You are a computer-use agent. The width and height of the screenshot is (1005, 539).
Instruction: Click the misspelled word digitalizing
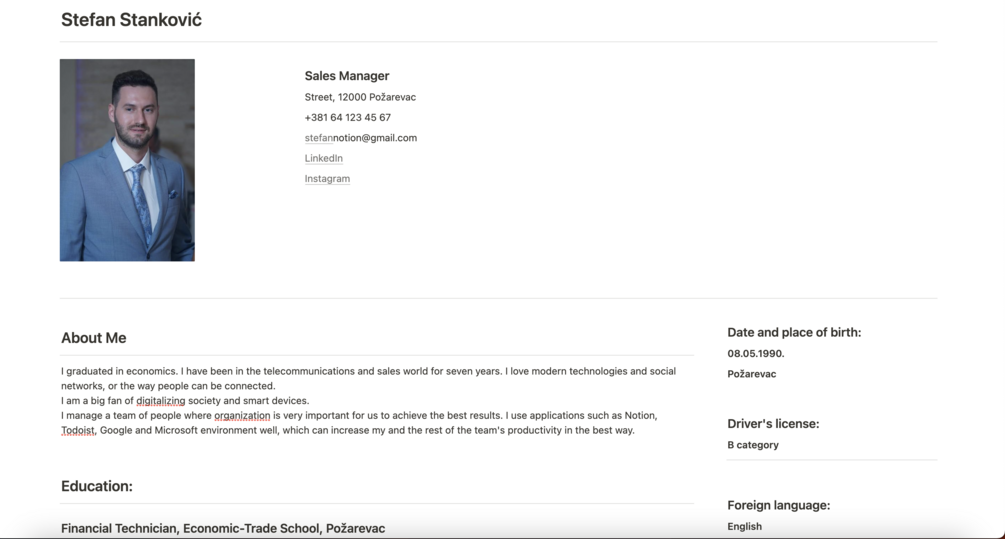tap(161, 401)
